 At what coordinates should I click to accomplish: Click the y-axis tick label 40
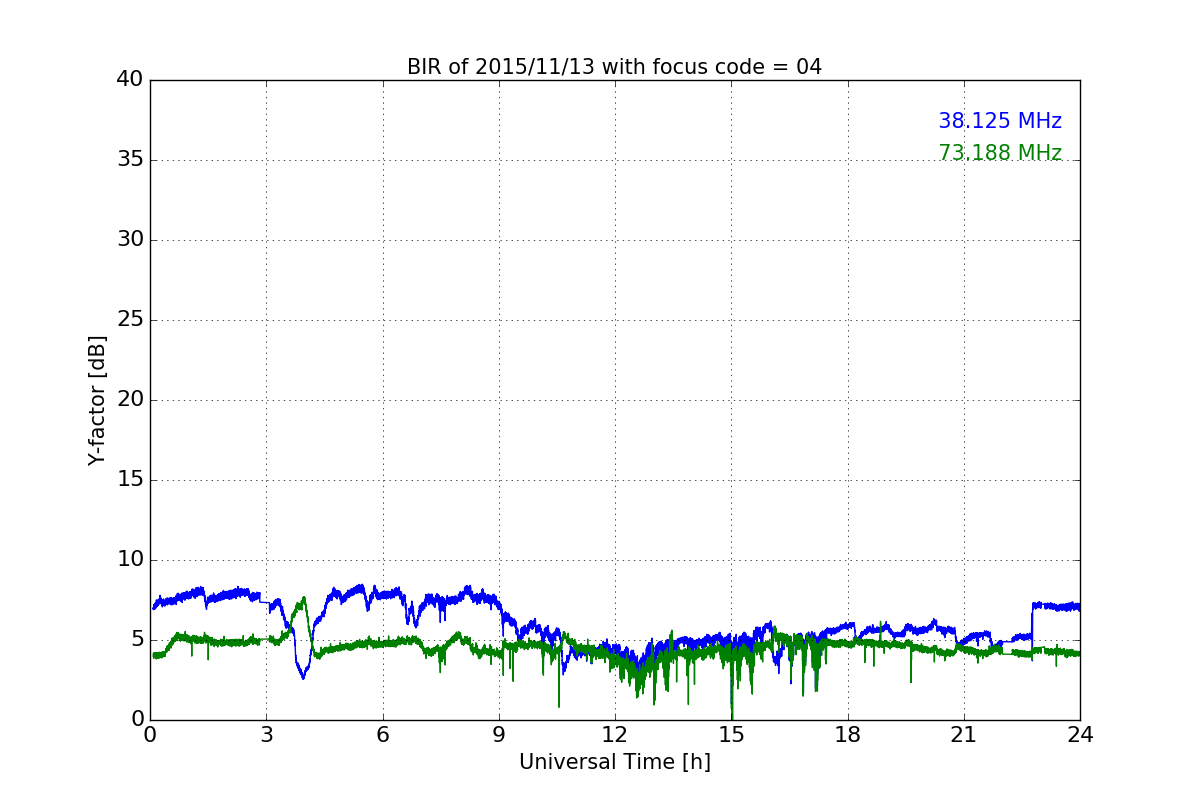(130, 80)
